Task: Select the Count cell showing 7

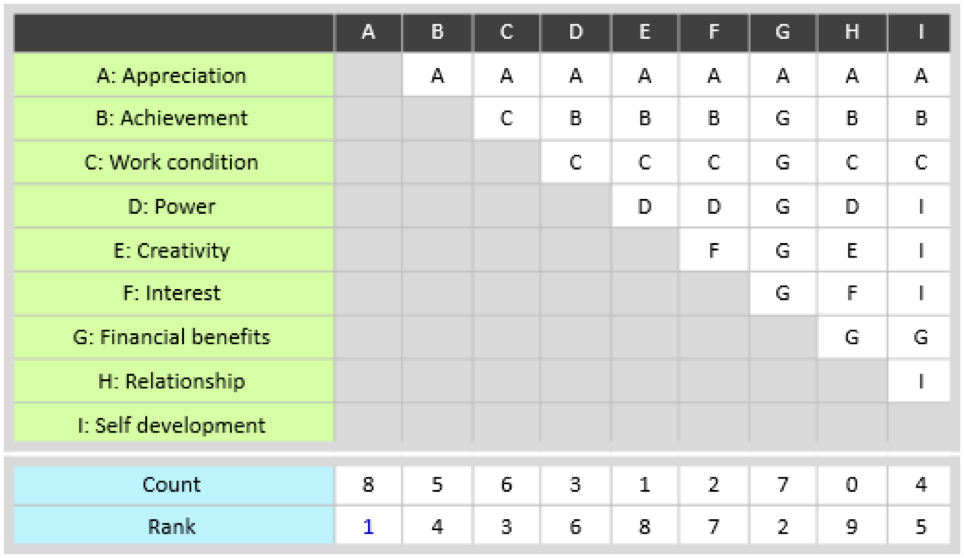Action: coord(782,485)
